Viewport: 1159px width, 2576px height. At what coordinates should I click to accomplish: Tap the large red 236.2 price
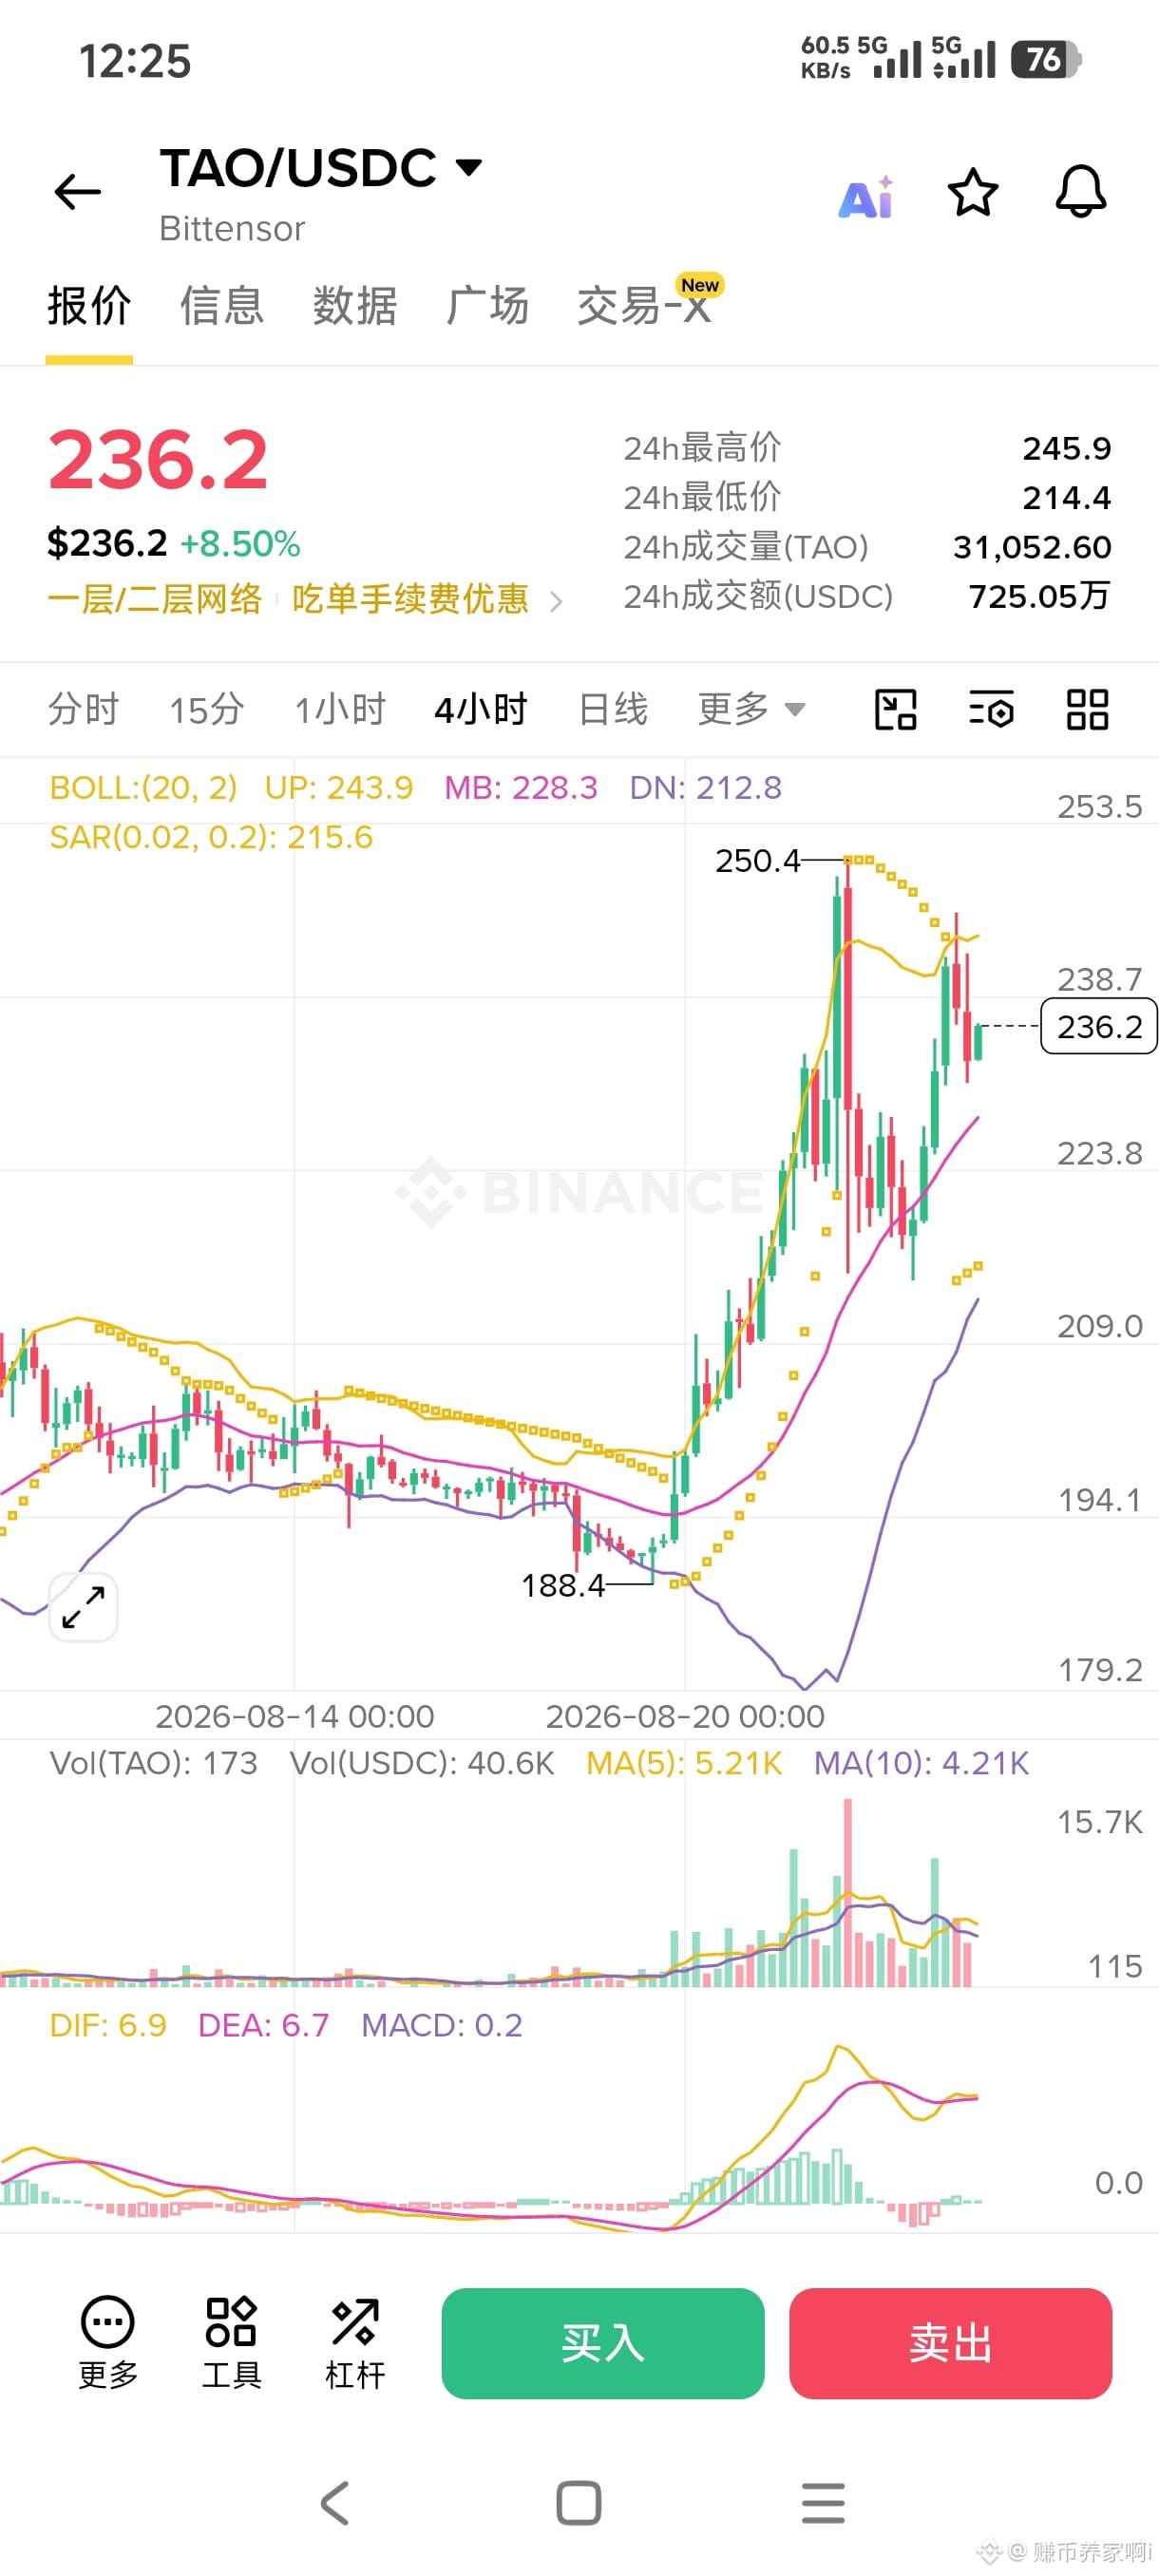click(158, 460)
